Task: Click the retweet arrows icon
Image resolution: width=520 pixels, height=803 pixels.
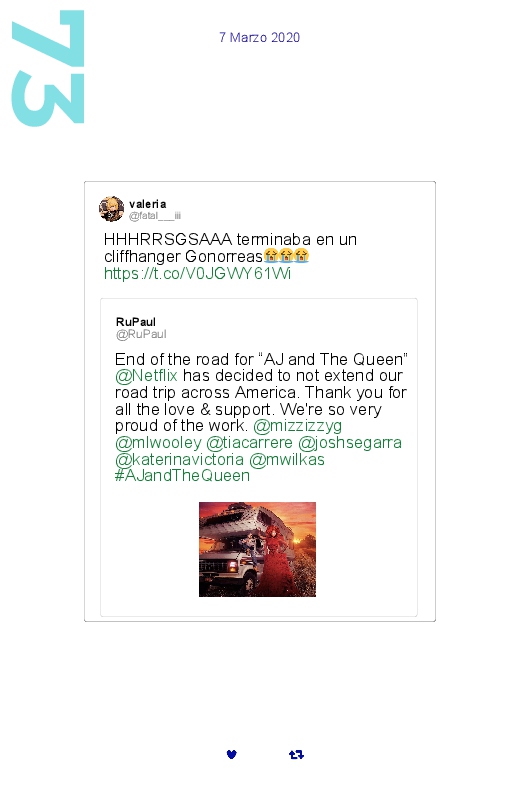Action: (296, 754)
